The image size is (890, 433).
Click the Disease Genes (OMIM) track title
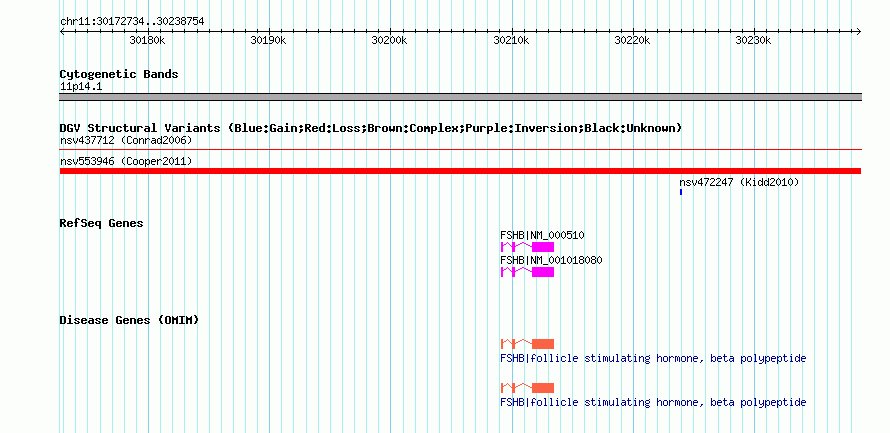(x=129, y=320)
